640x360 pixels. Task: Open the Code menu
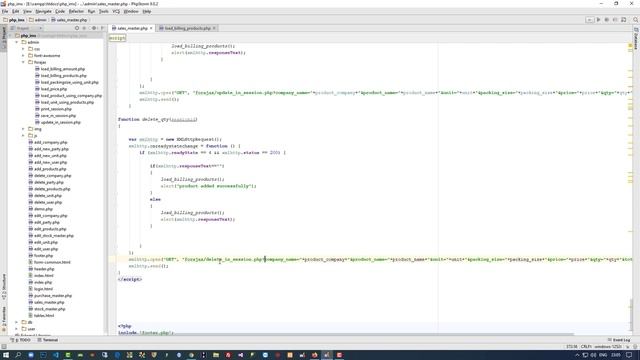pos(60,11)
